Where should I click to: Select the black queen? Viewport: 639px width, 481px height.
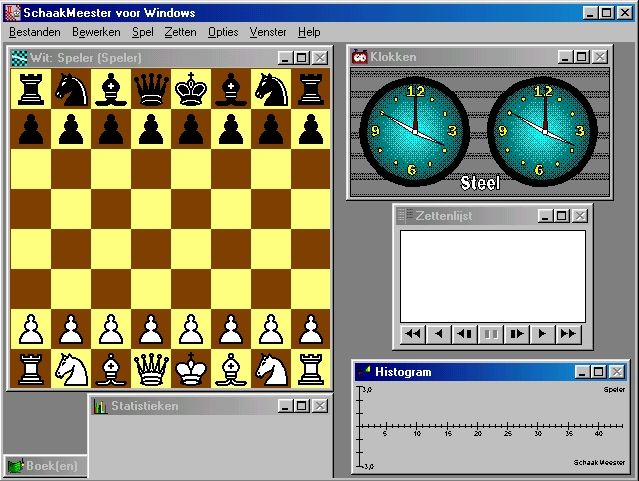pos(151,88)
